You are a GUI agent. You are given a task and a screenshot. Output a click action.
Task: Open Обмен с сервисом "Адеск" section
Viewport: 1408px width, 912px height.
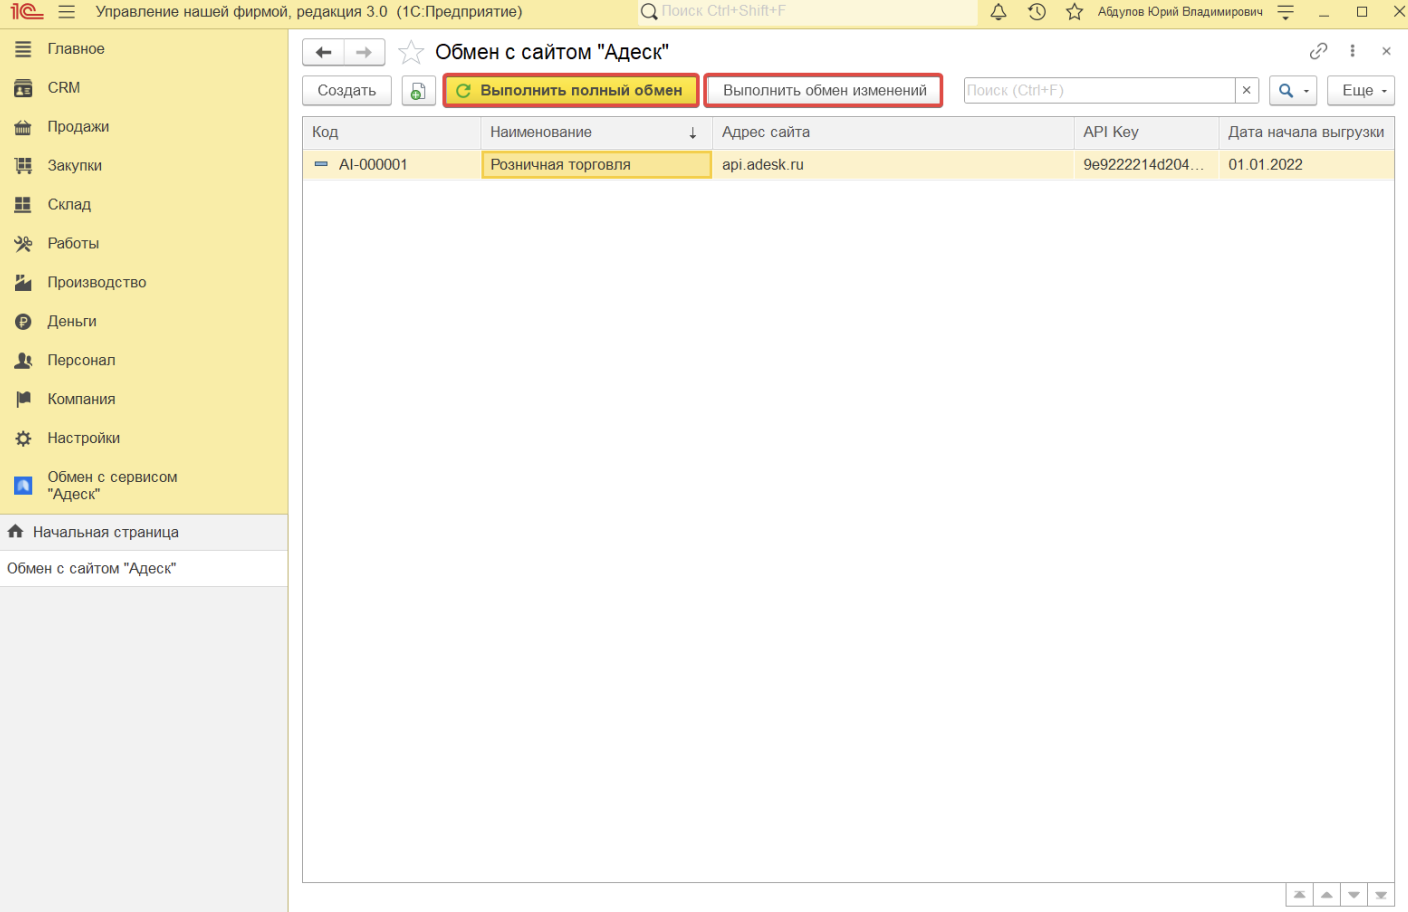144,486
